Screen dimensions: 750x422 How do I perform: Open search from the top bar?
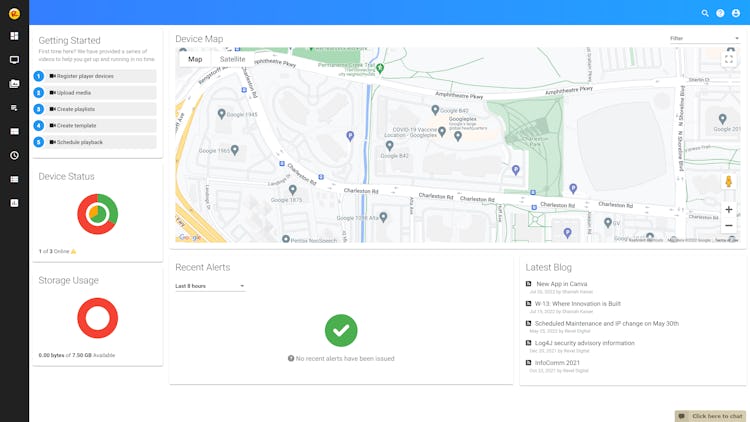pyautogui.click(x=705, y=13)
